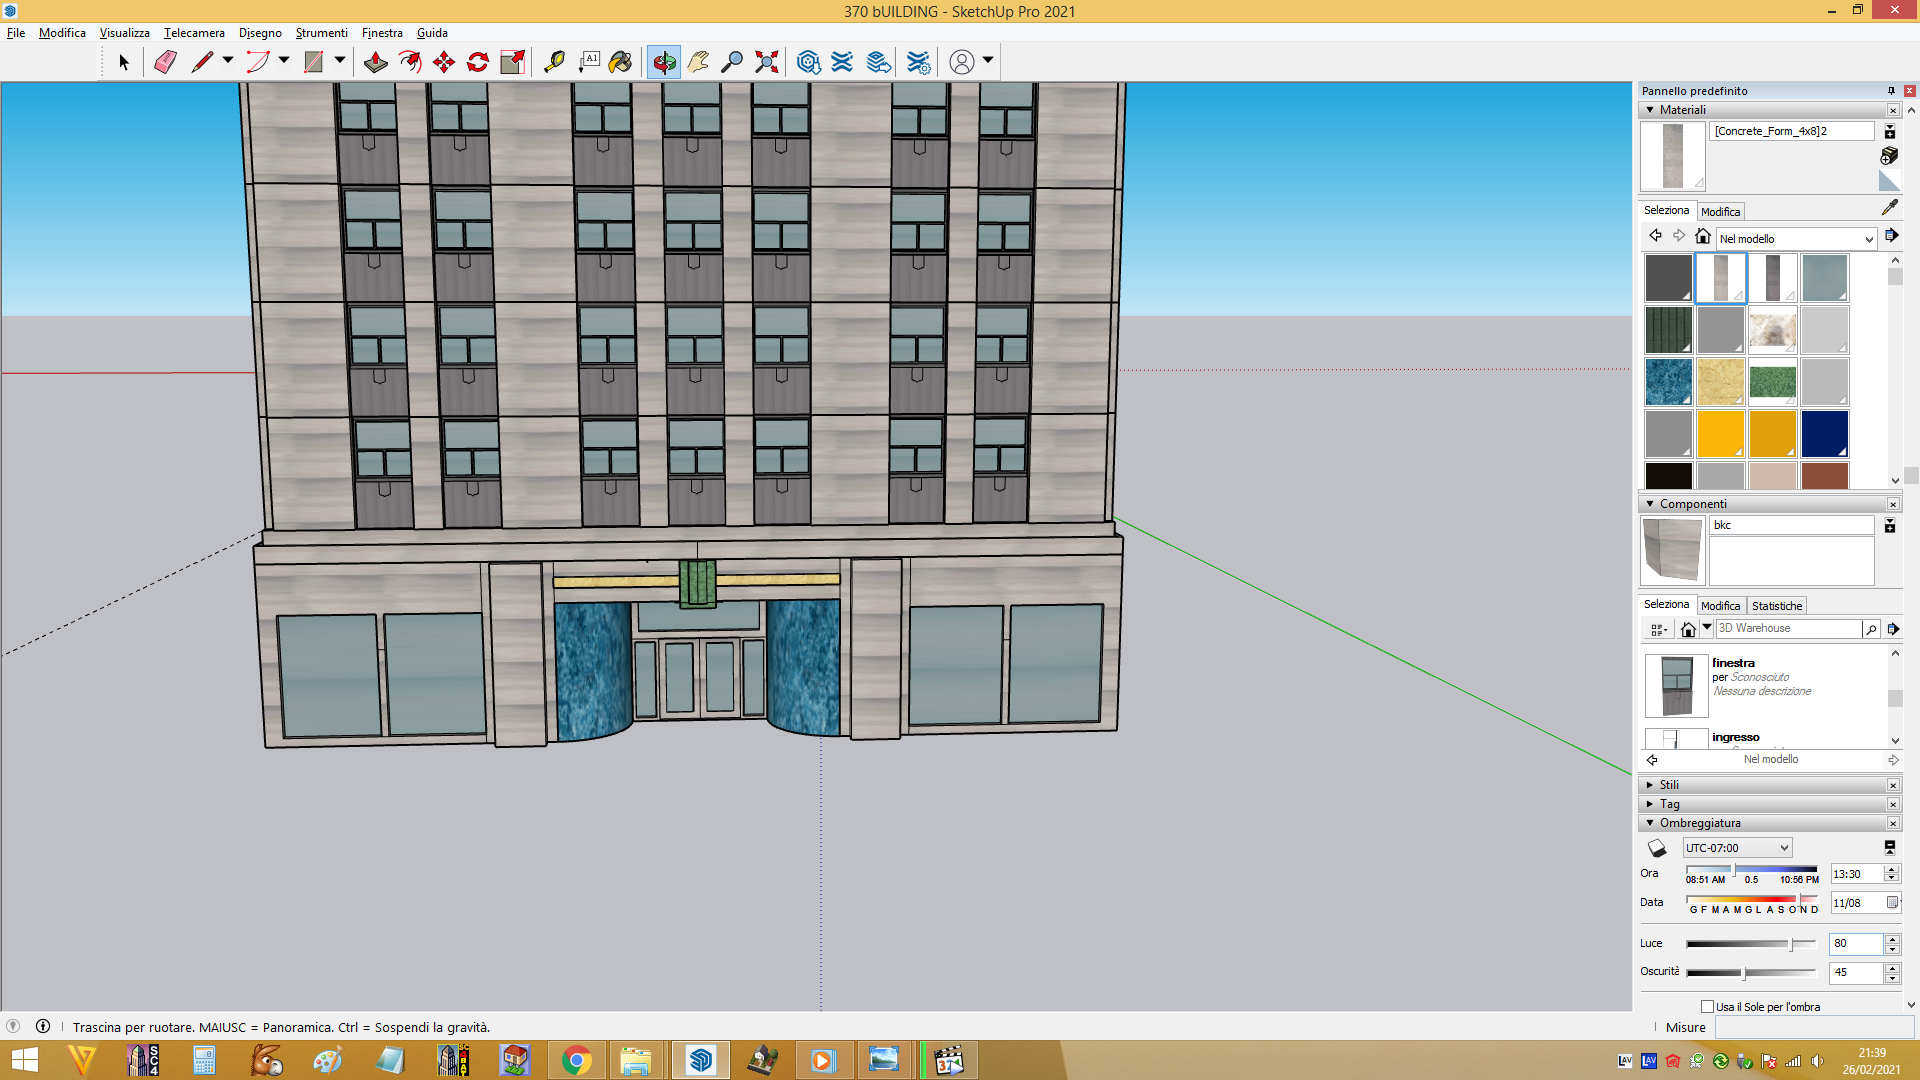This screenshot has height=1080, width=1920.
Task: Select the dark blue material swatch
Action: coord(1824,433)
